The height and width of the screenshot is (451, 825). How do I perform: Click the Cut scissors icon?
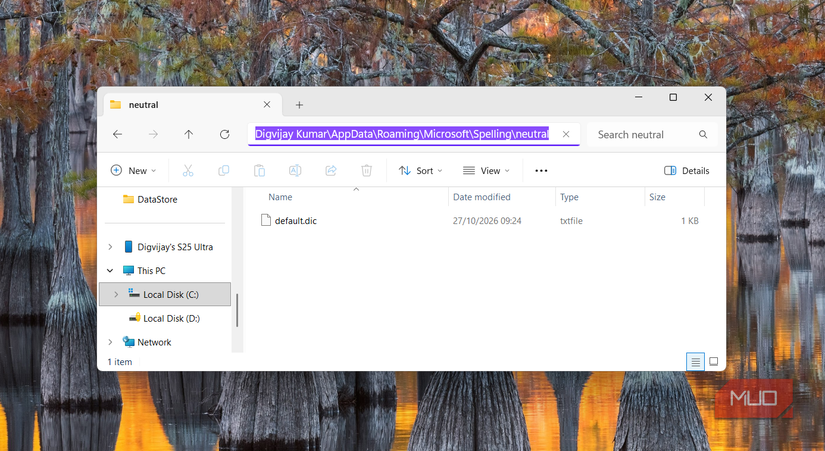tap(188, 171)
